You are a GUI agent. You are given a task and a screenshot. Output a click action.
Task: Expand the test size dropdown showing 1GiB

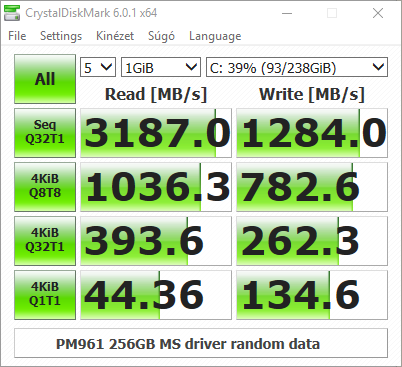click(161, 67)
